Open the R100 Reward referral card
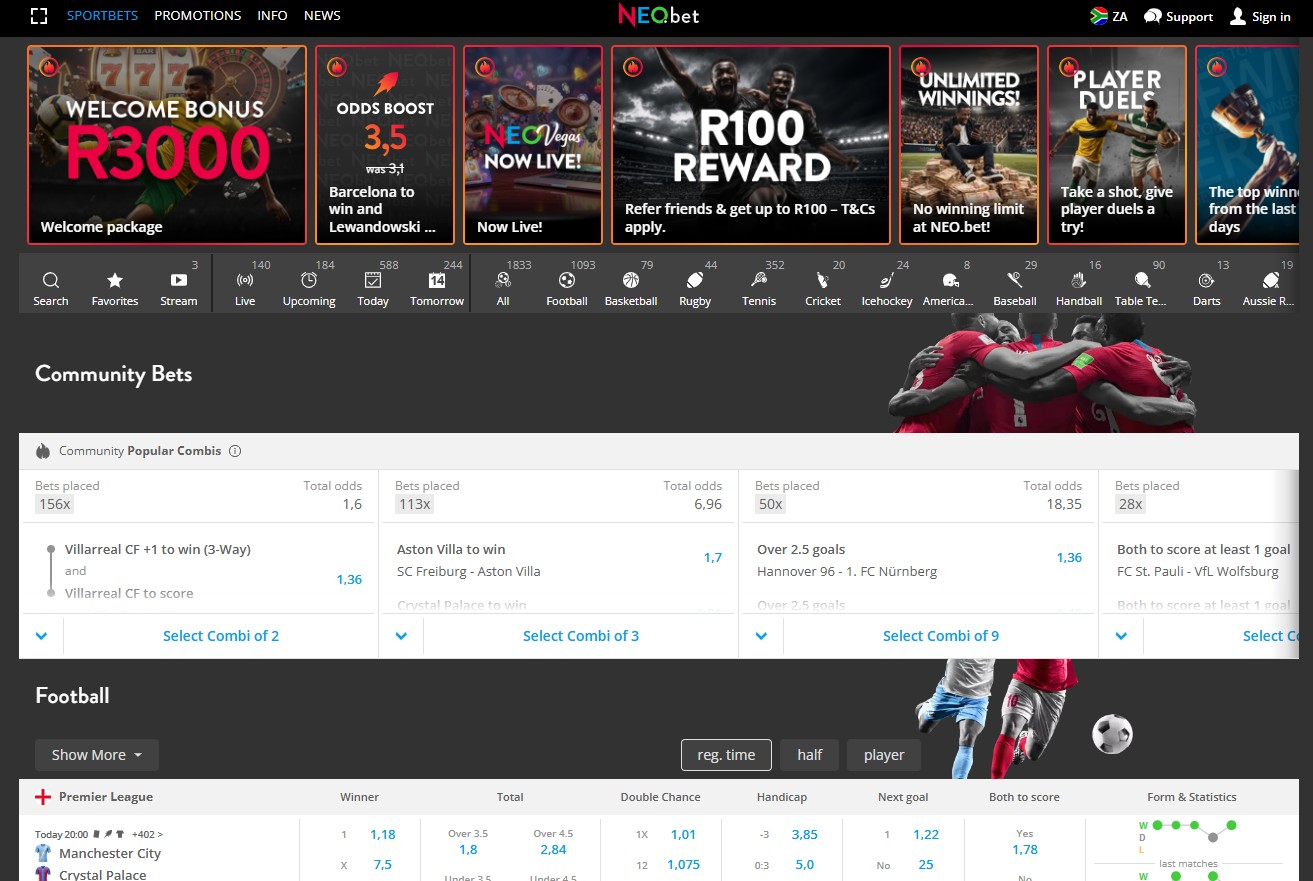The image size is (1313, 881). pyautogui.click(x=751, y=145)
